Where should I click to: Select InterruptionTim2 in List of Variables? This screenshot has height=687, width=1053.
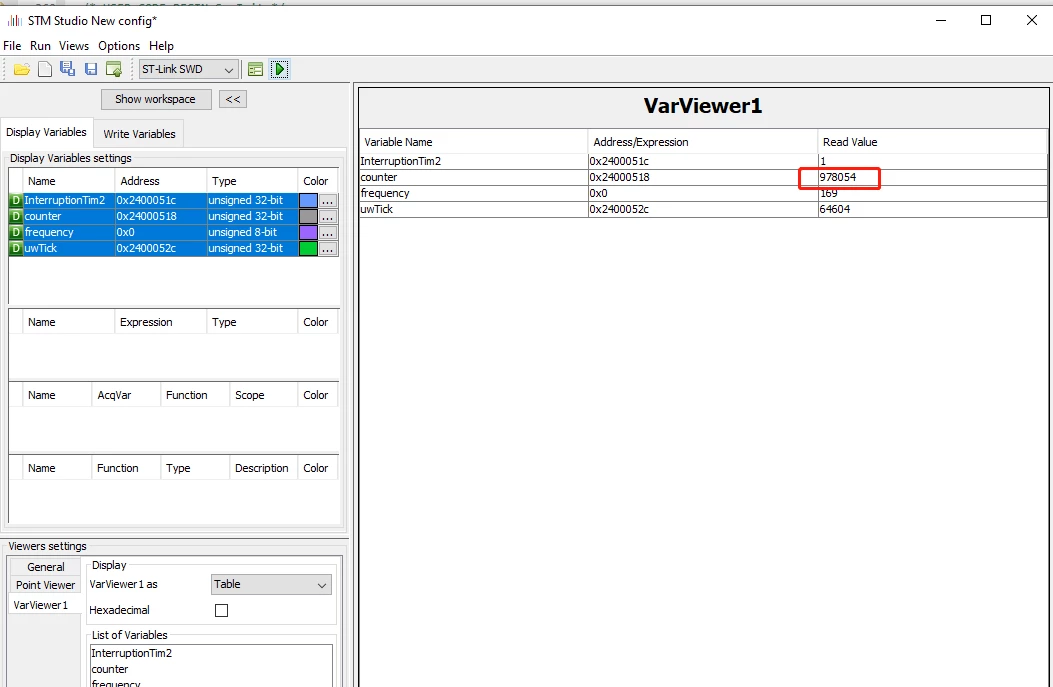pos(132,653)
